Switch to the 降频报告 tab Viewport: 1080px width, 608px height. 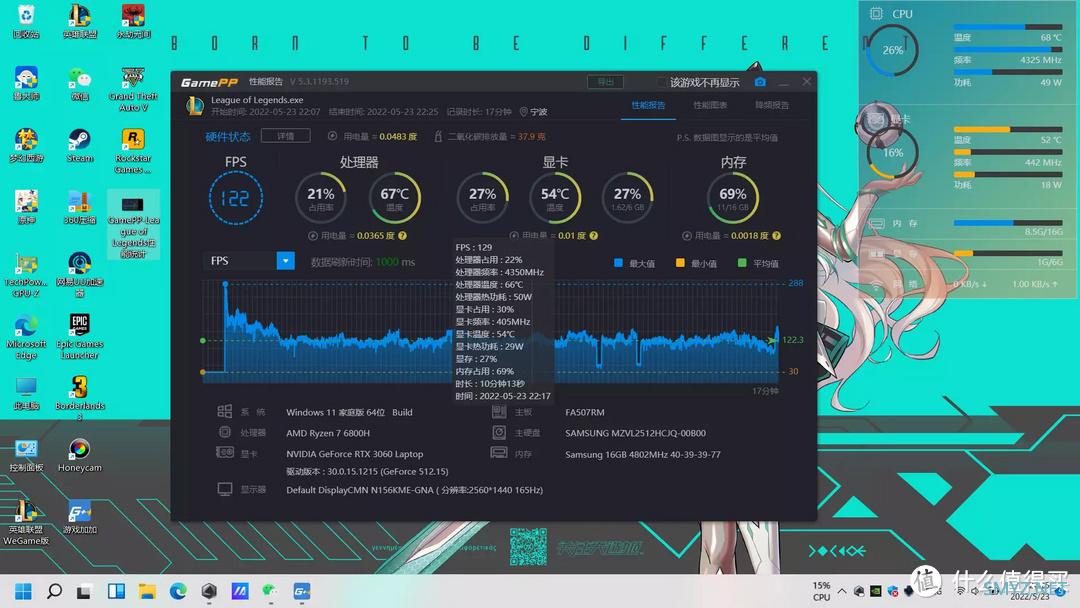[772, 105]
